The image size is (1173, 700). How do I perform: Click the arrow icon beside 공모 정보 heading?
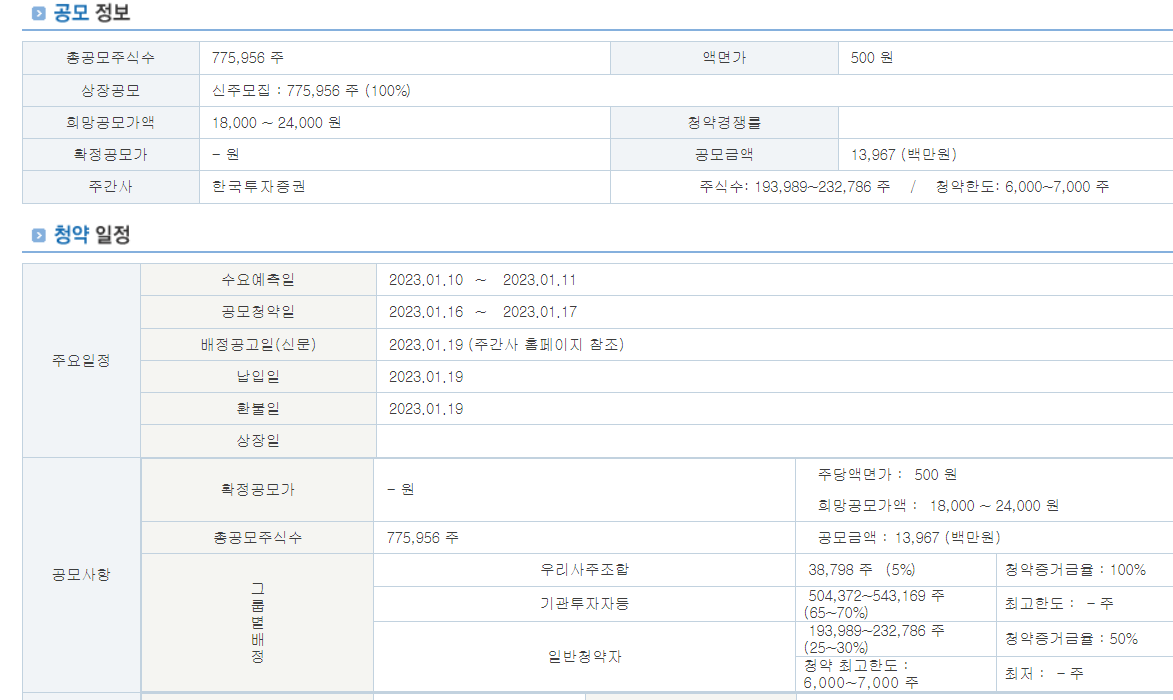tap(38, 13)
